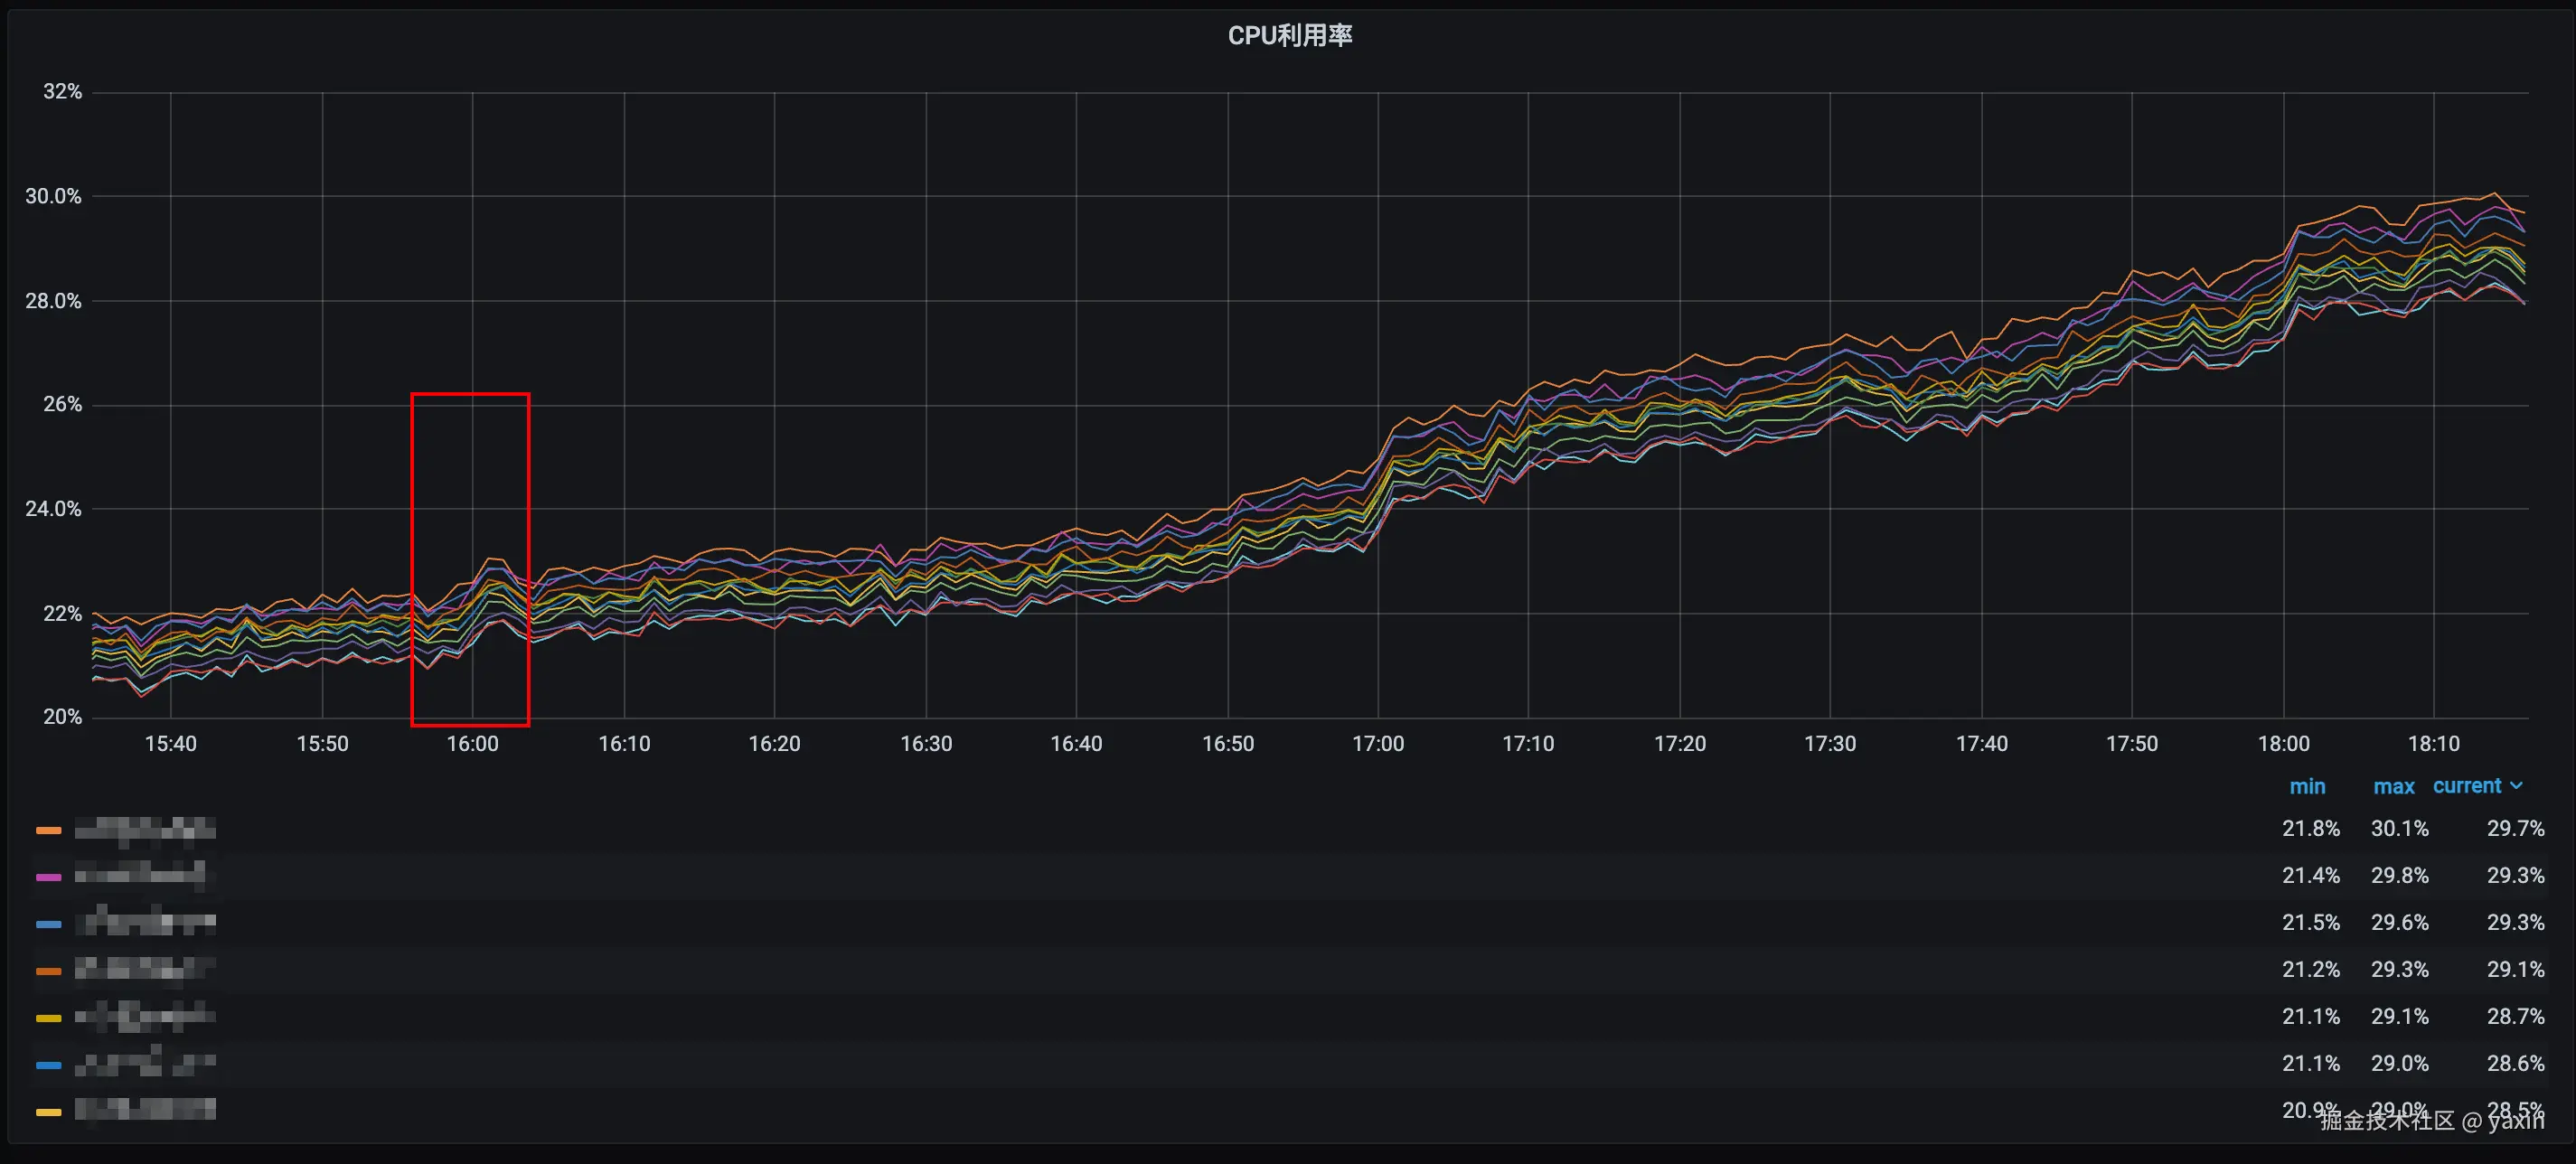
Task: Click the blue swatch of the third legend row
Action: 48,924
